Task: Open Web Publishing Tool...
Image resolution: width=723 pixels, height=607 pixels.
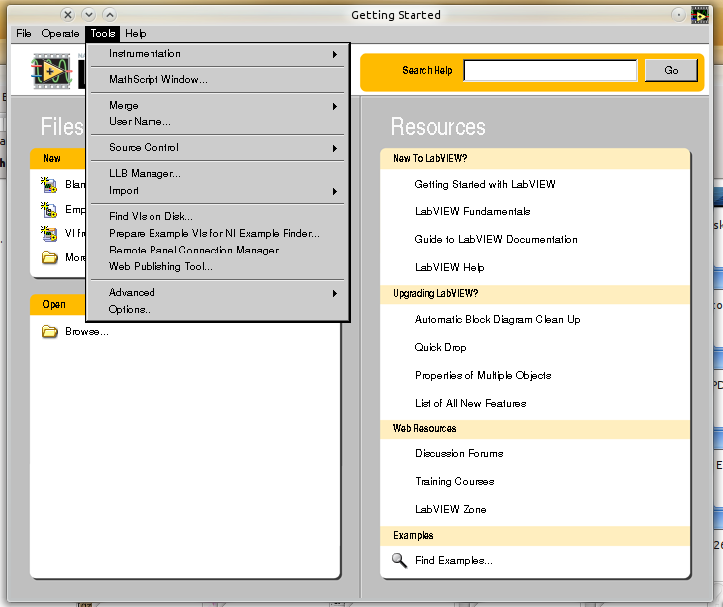Action: point(217,266)
